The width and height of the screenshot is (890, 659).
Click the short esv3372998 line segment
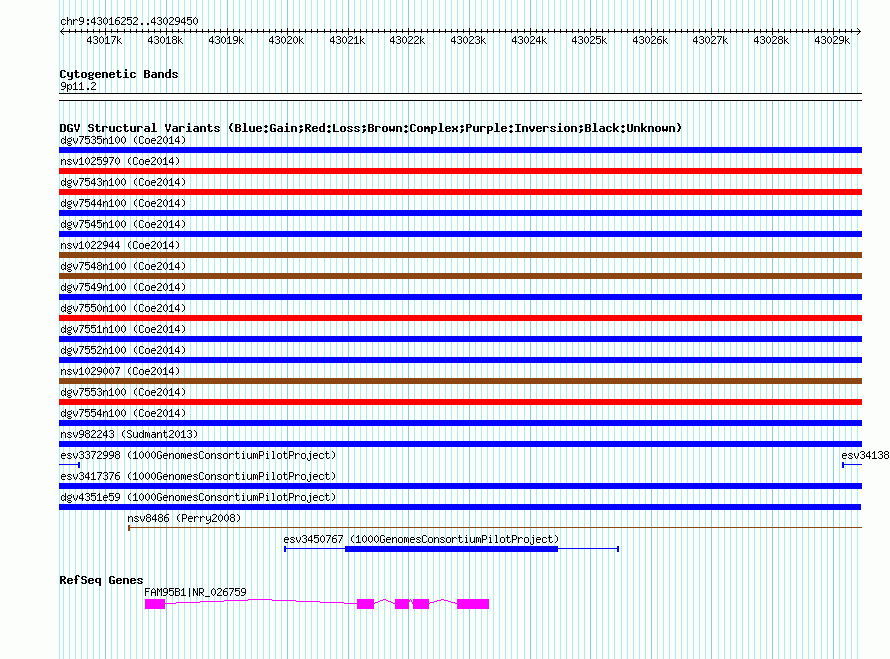[69, 465]
